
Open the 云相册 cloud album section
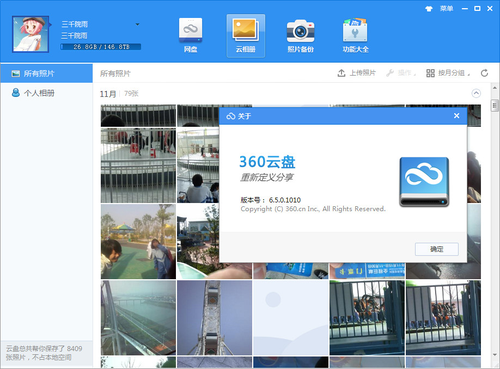[246, 36]
